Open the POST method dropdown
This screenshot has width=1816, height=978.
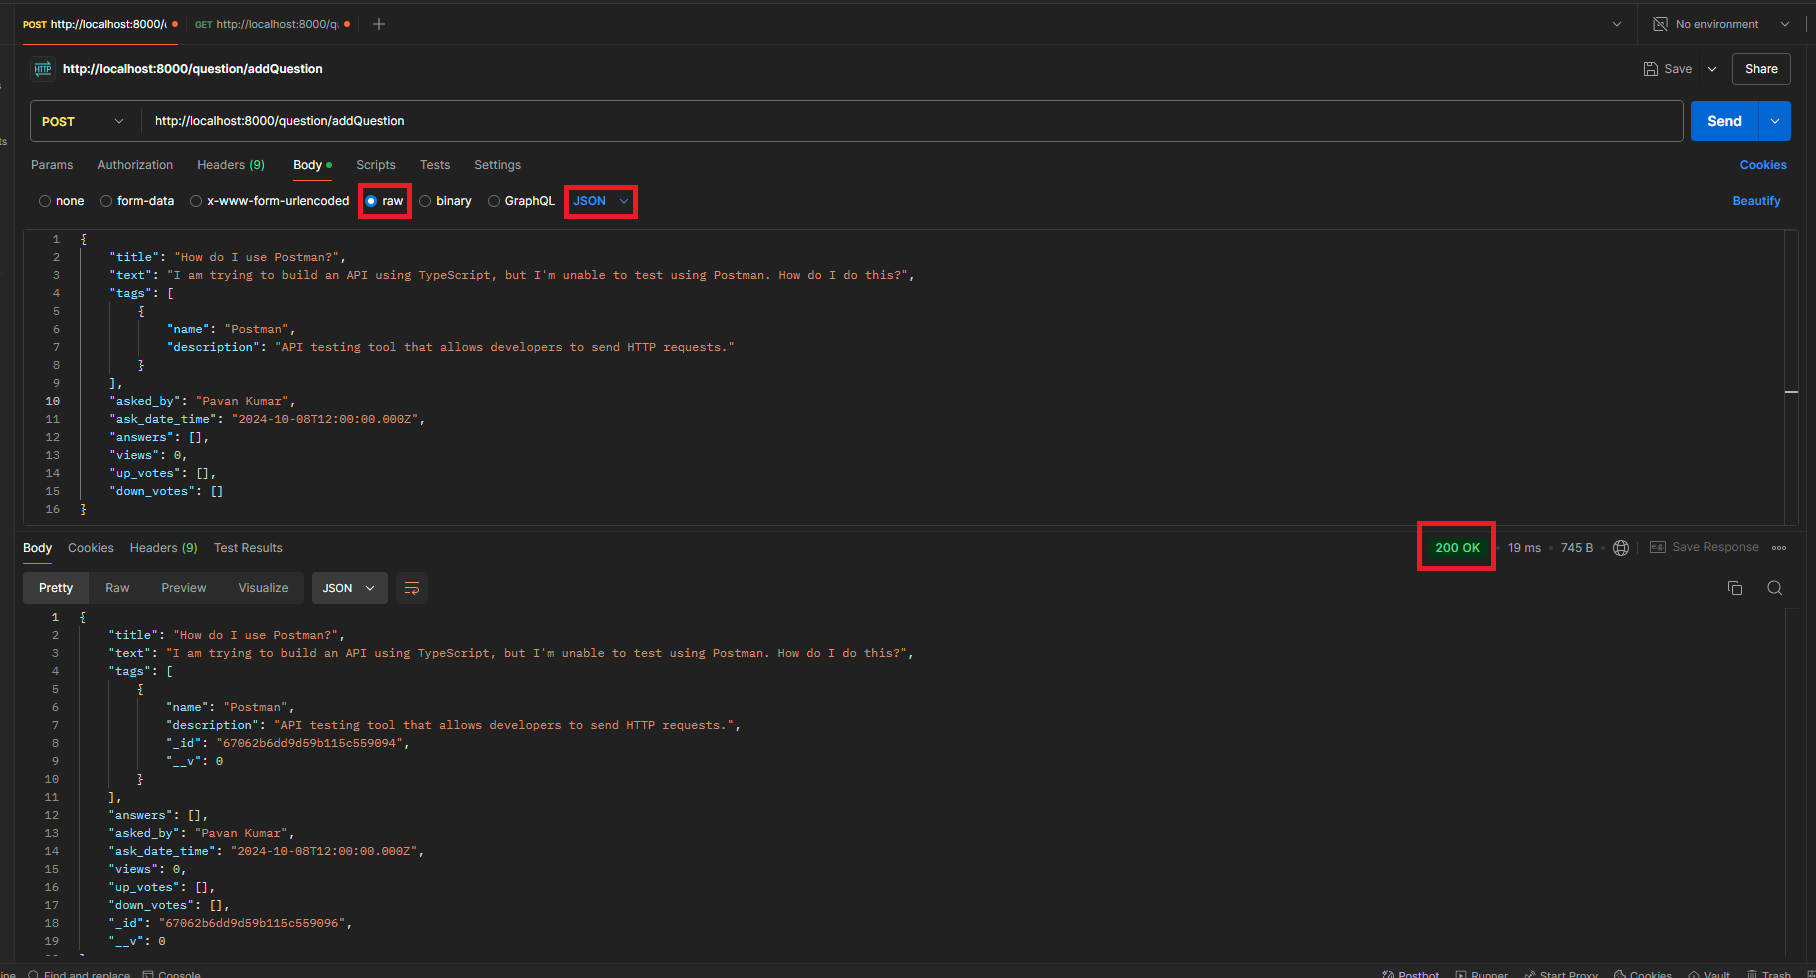(x=84, y=121)
